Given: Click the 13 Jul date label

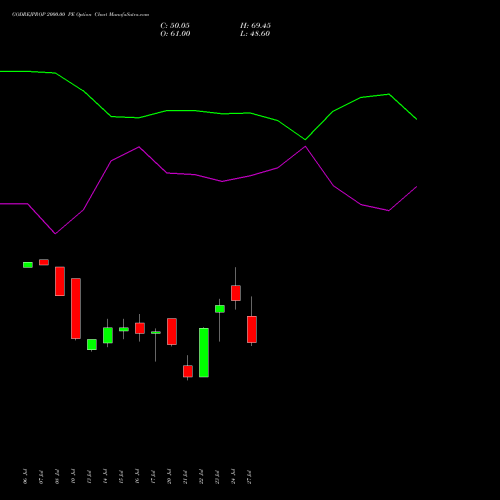Looking at the screenshot, I should click(89, 476).
